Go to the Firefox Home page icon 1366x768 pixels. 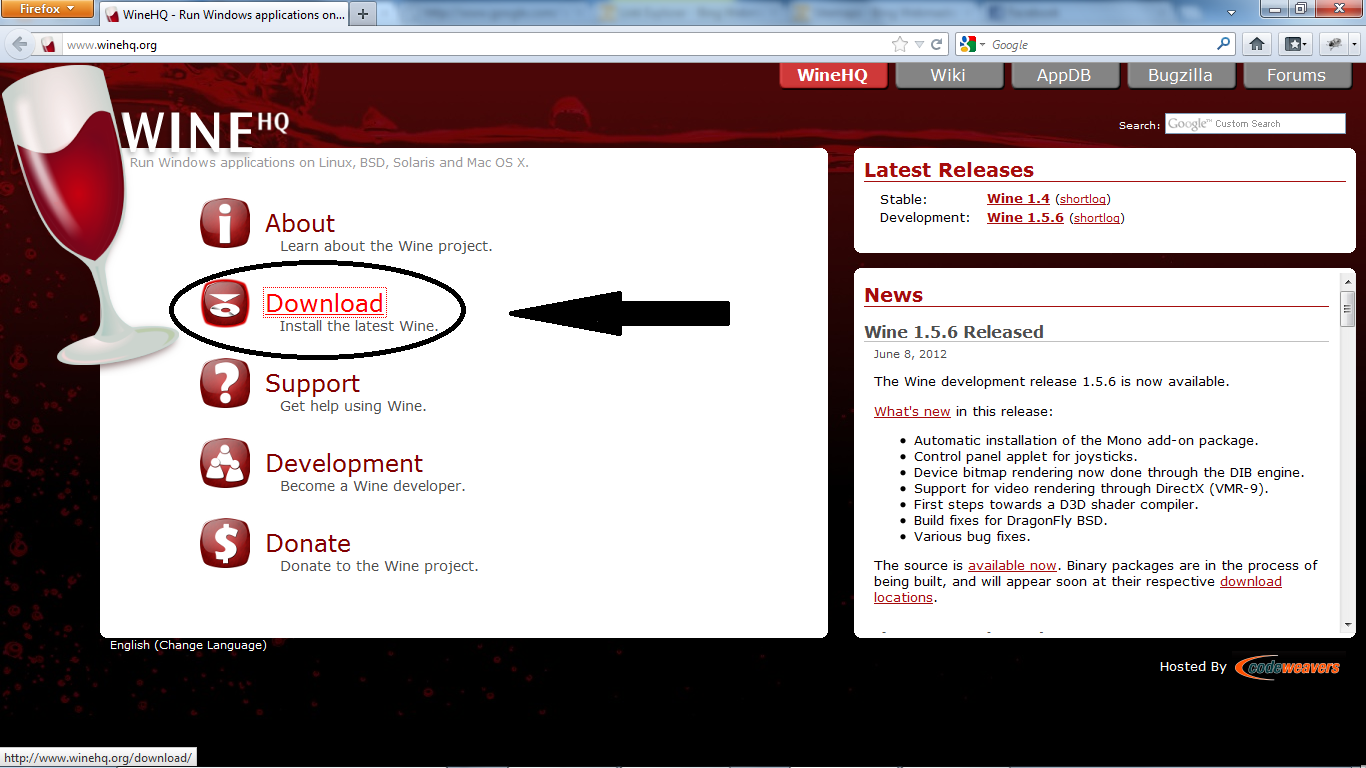pyautogui.click(x=1257, y=44)
